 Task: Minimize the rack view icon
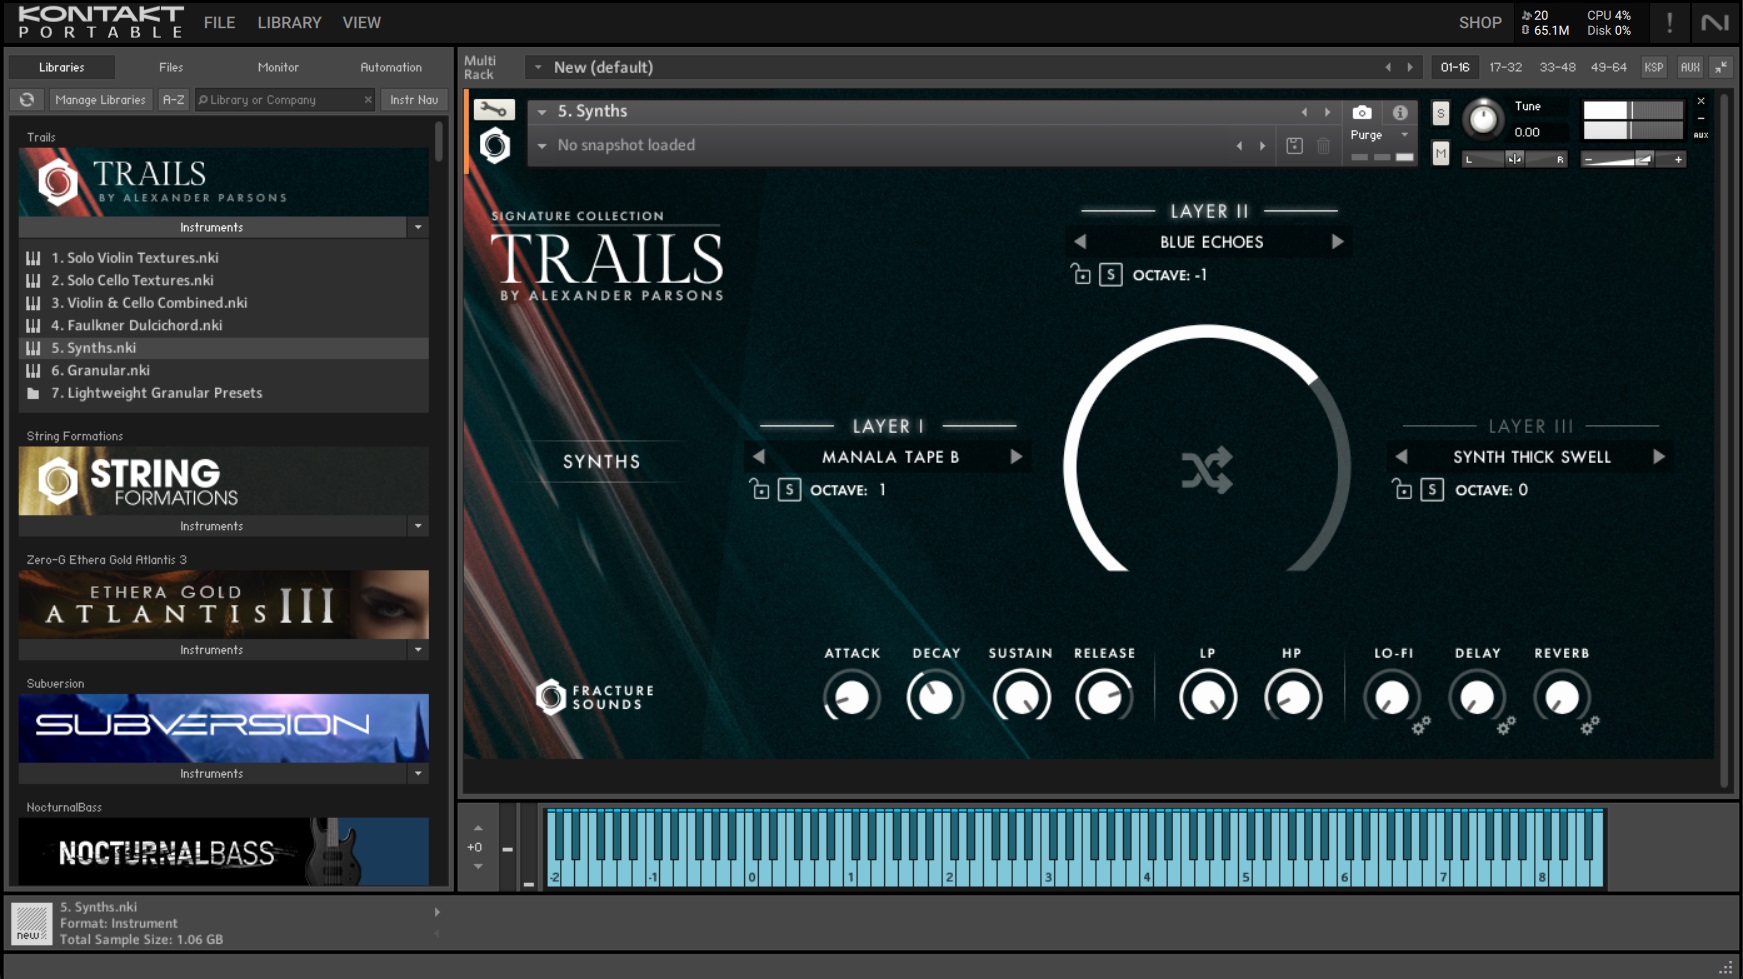point(1721,68)
